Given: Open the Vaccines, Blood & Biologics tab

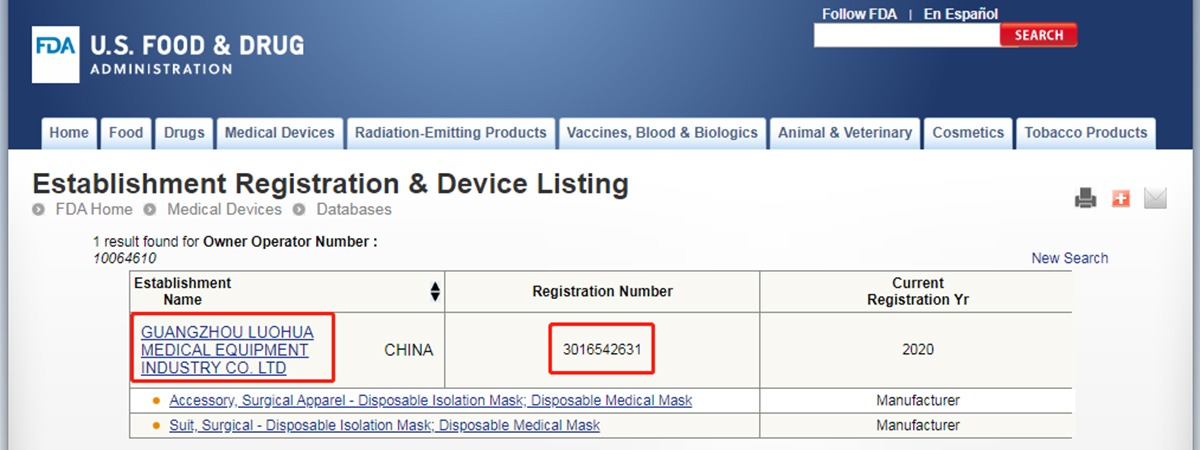Looking at the screenshot, I should tap(662, 133).
